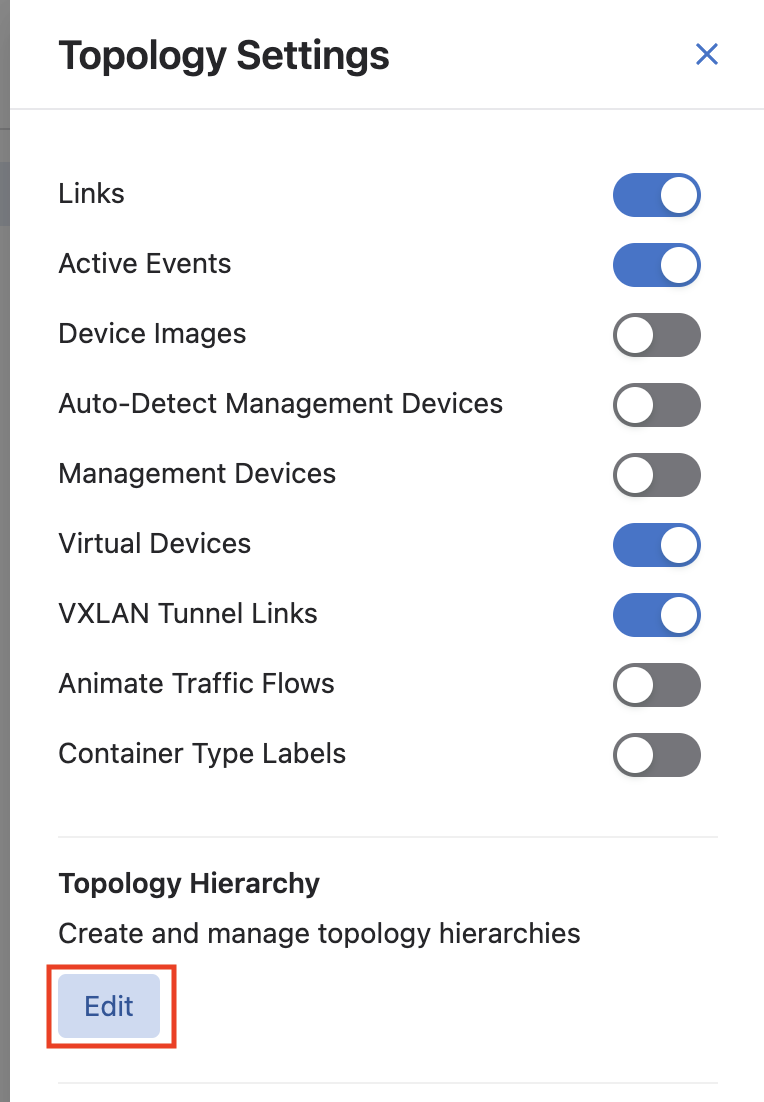Select the Active Events label
The height and width of the screenshot is (1102, 764).
pyautogui.click(x=145, y=264)
